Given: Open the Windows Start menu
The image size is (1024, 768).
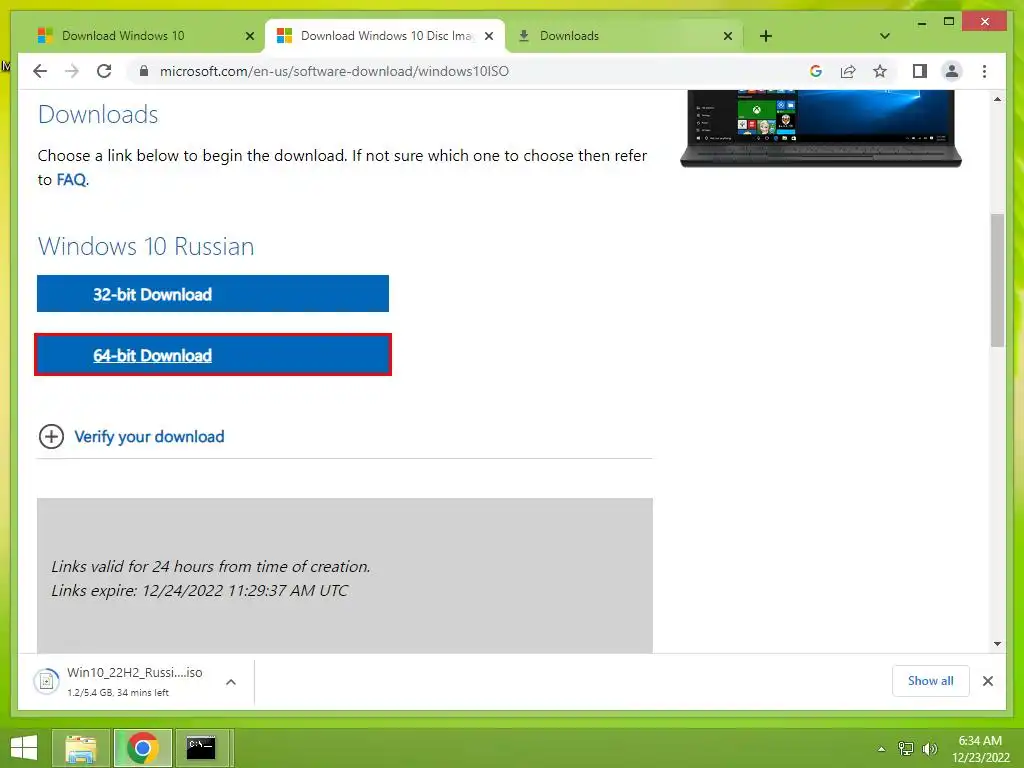Looking at the screenshot, I should pyautogui.click(x=24, y=748).
